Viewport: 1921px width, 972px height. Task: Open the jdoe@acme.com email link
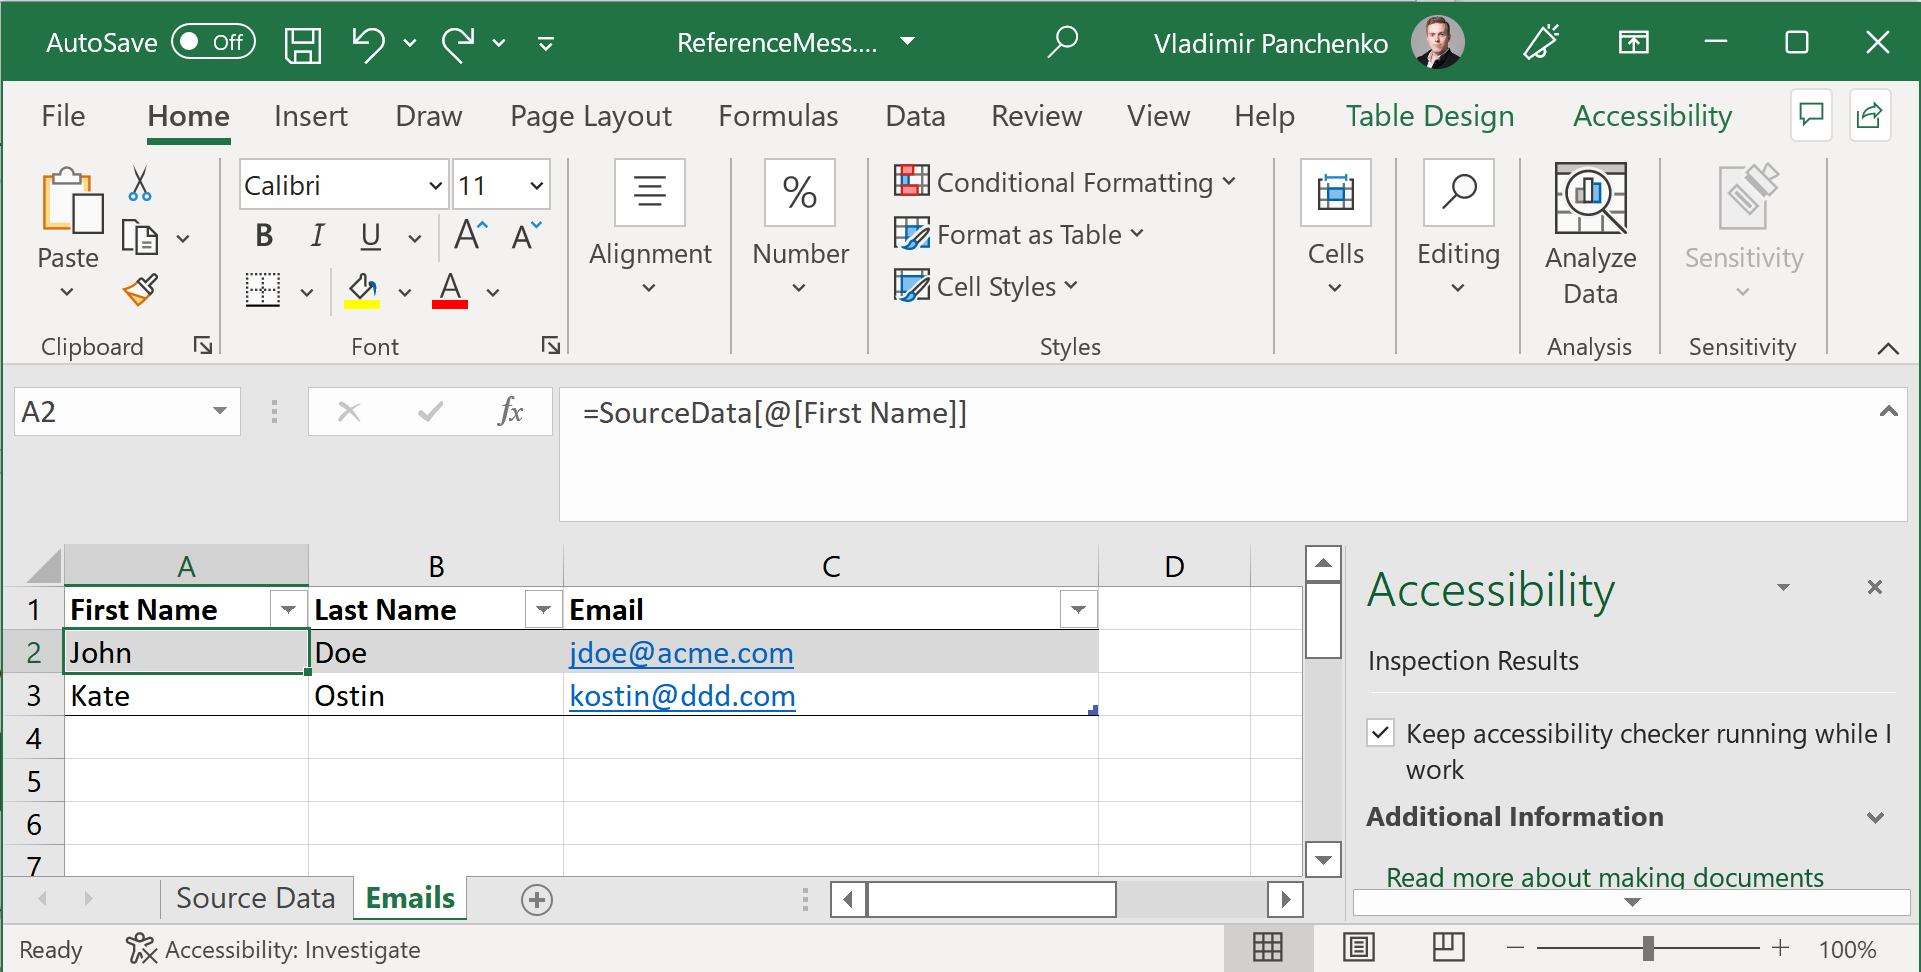click(x=680, y=653)
